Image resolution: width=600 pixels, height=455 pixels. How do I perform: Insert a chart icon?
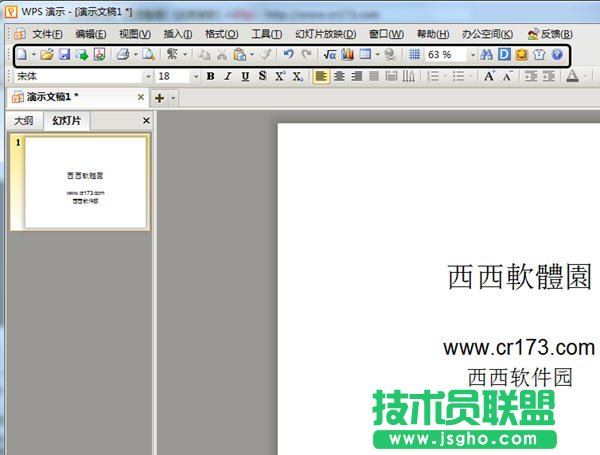point(347,55)
